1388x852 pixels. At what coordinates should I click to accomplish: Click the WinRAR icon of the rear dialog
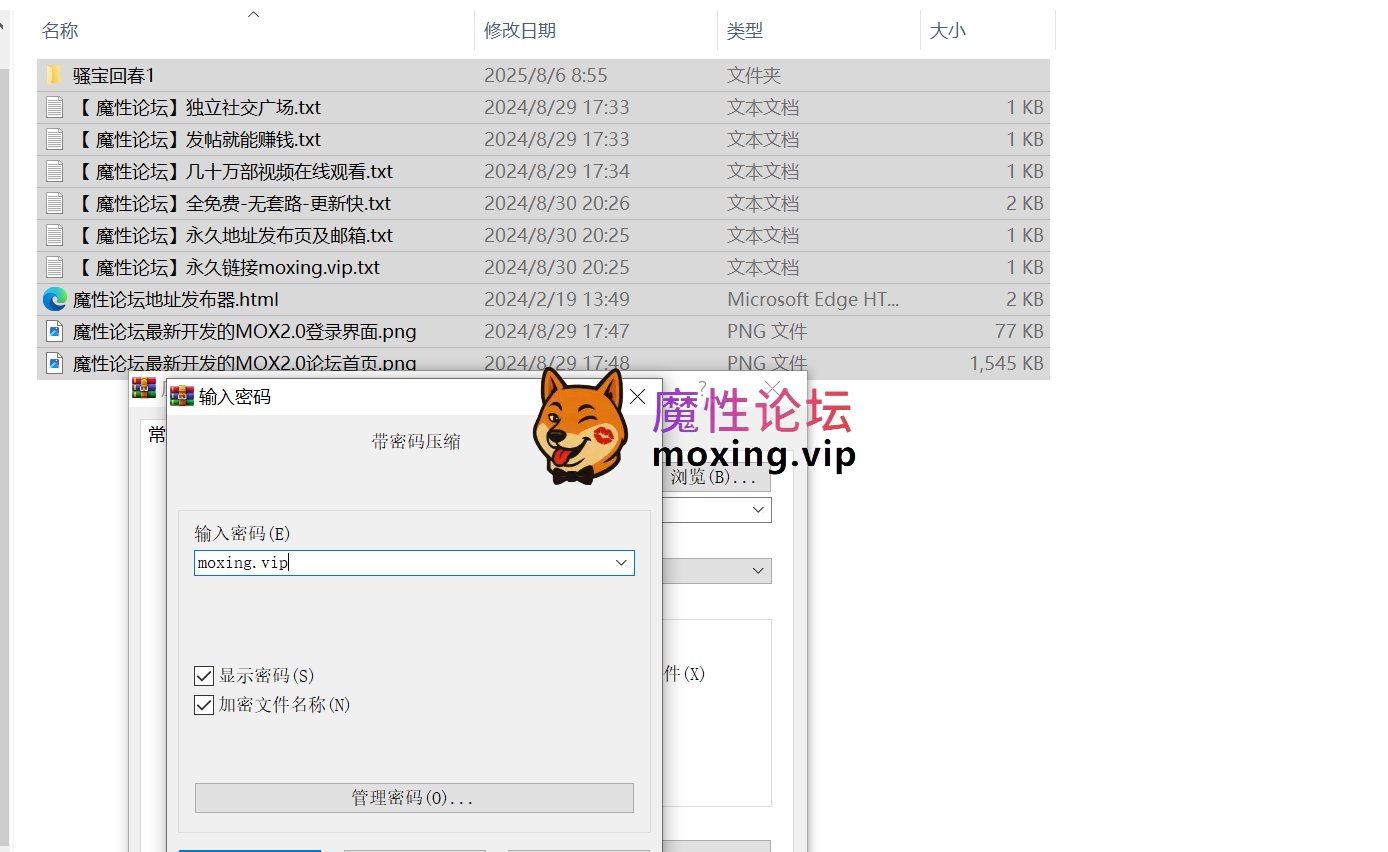point(144,388)
